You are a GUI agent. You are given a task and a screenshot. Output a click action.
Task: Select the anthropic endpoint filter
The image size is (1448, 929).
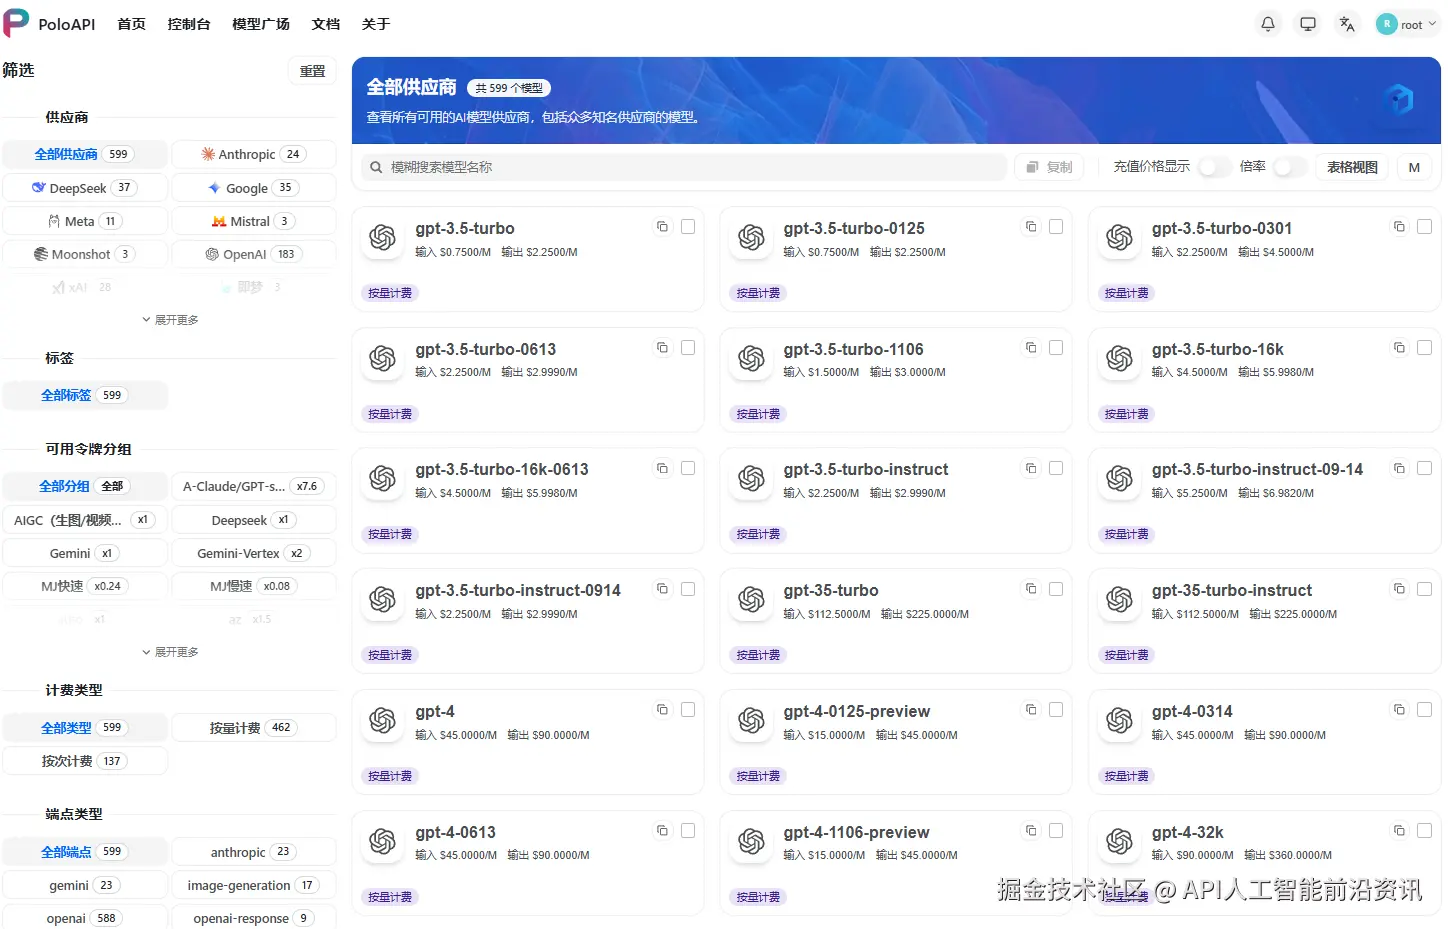tap(254, 852)
